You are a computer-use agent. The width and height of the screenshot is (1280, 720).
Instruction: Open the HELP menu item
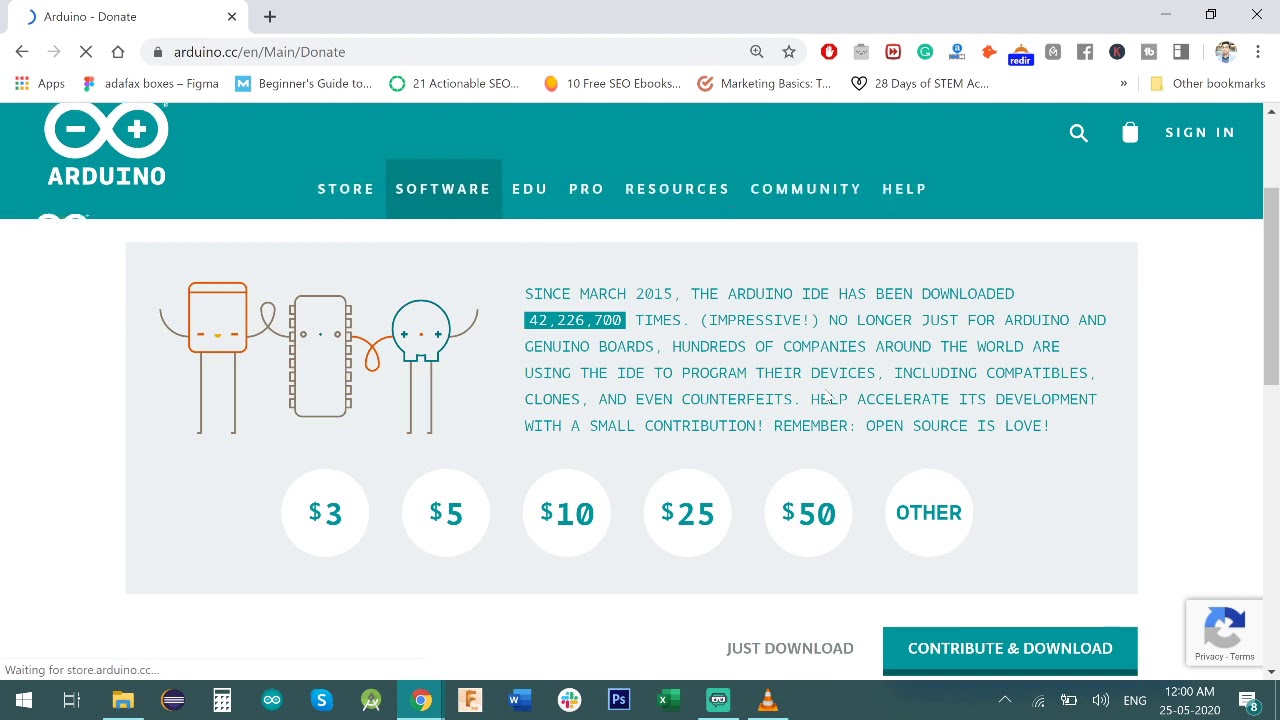coord(904,189)
